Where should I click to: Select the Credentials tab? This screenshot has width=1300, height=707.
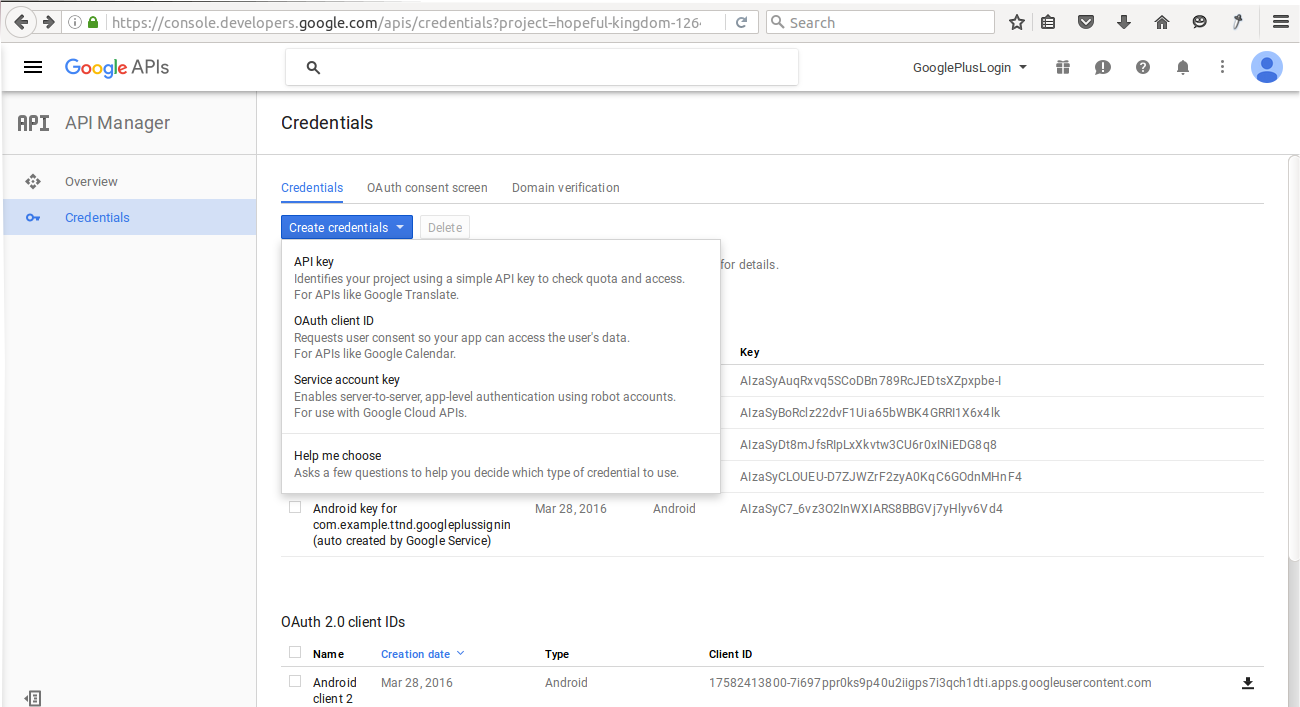click(312, 188)
